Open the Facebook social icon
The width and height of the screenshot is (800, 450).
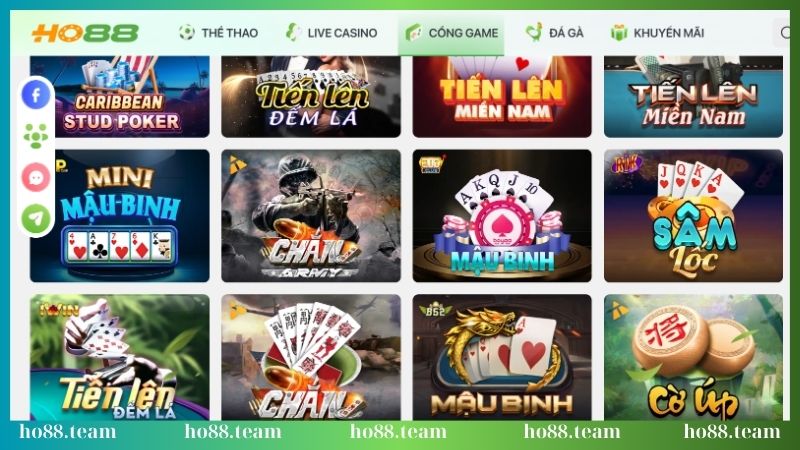point(36,95)
